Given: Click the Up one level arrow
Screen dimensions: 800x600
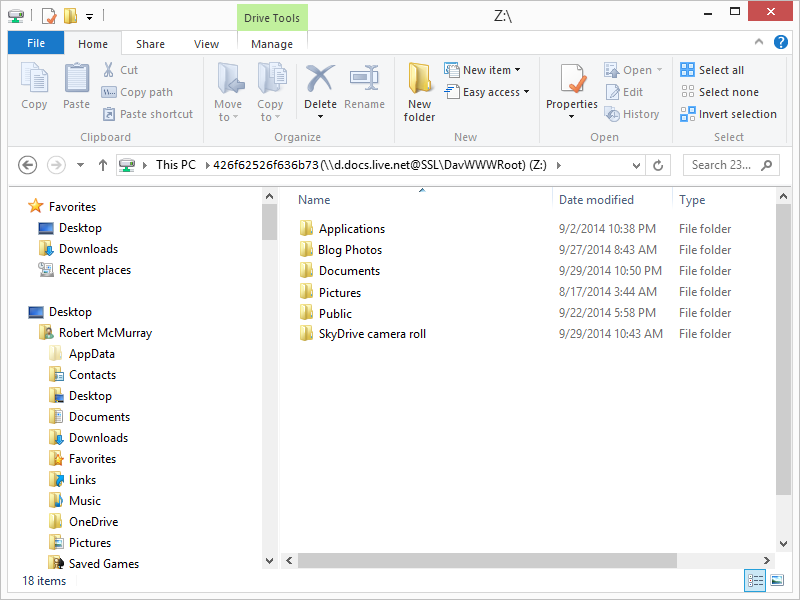Looking at the screenshot, I should click(x=102, y=165).
